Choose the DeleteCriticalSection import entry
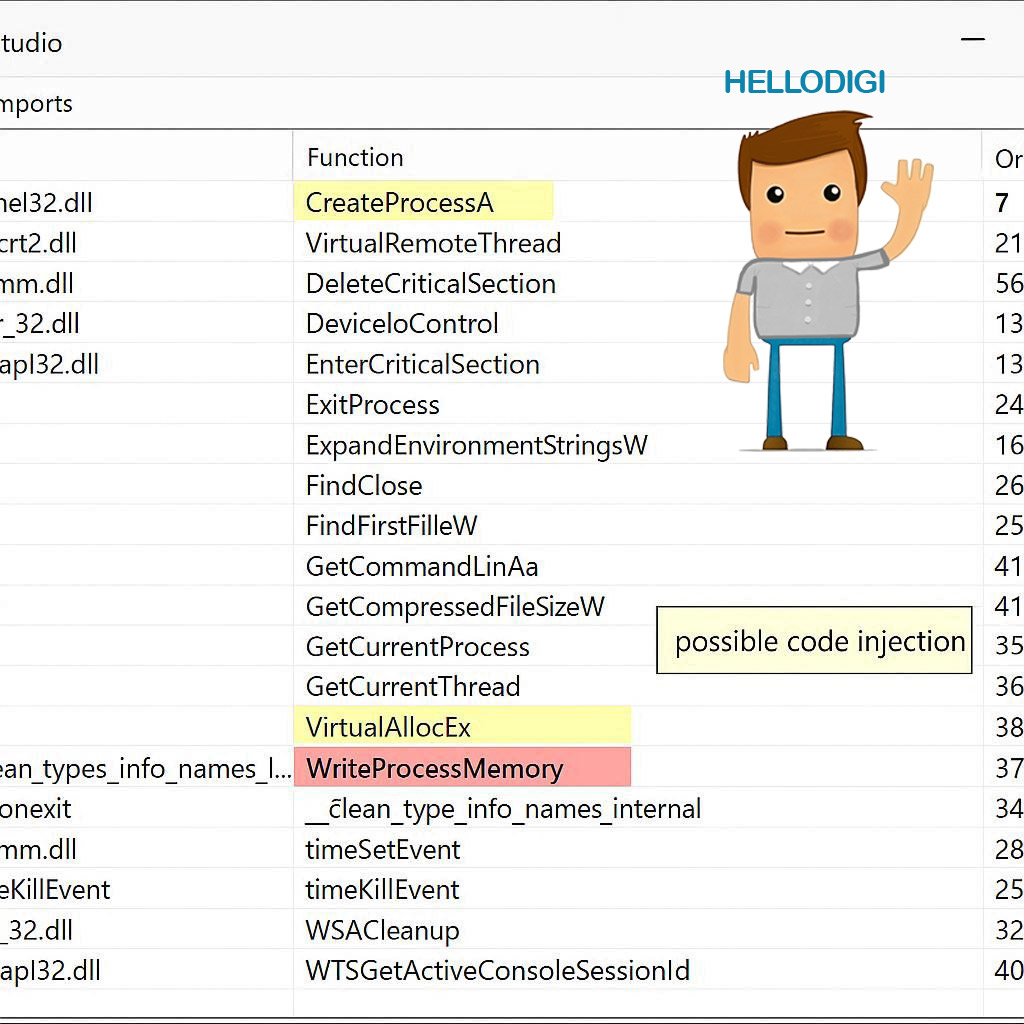 click(x=430, y=283)
